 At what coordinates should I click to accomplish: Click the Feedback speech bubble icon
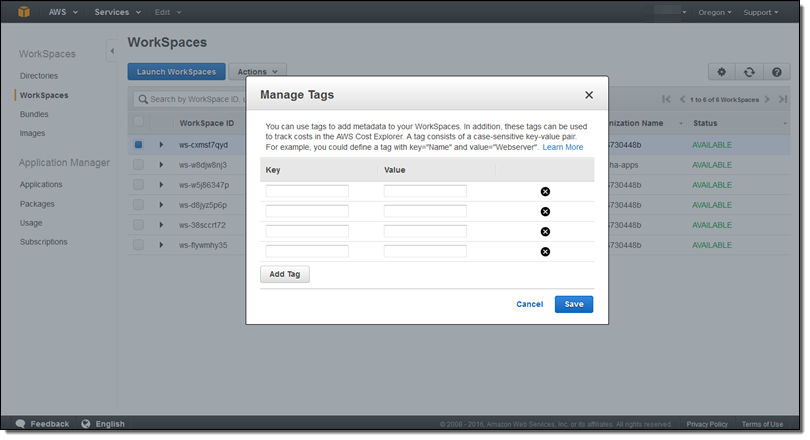[x=20, y=424]
